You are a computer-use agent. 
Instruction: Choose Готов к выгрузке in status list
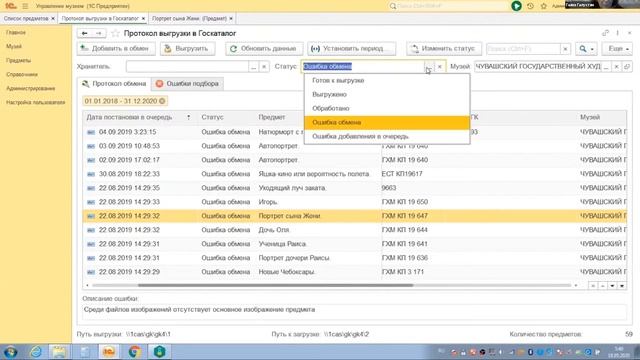[x=387, y=80]
